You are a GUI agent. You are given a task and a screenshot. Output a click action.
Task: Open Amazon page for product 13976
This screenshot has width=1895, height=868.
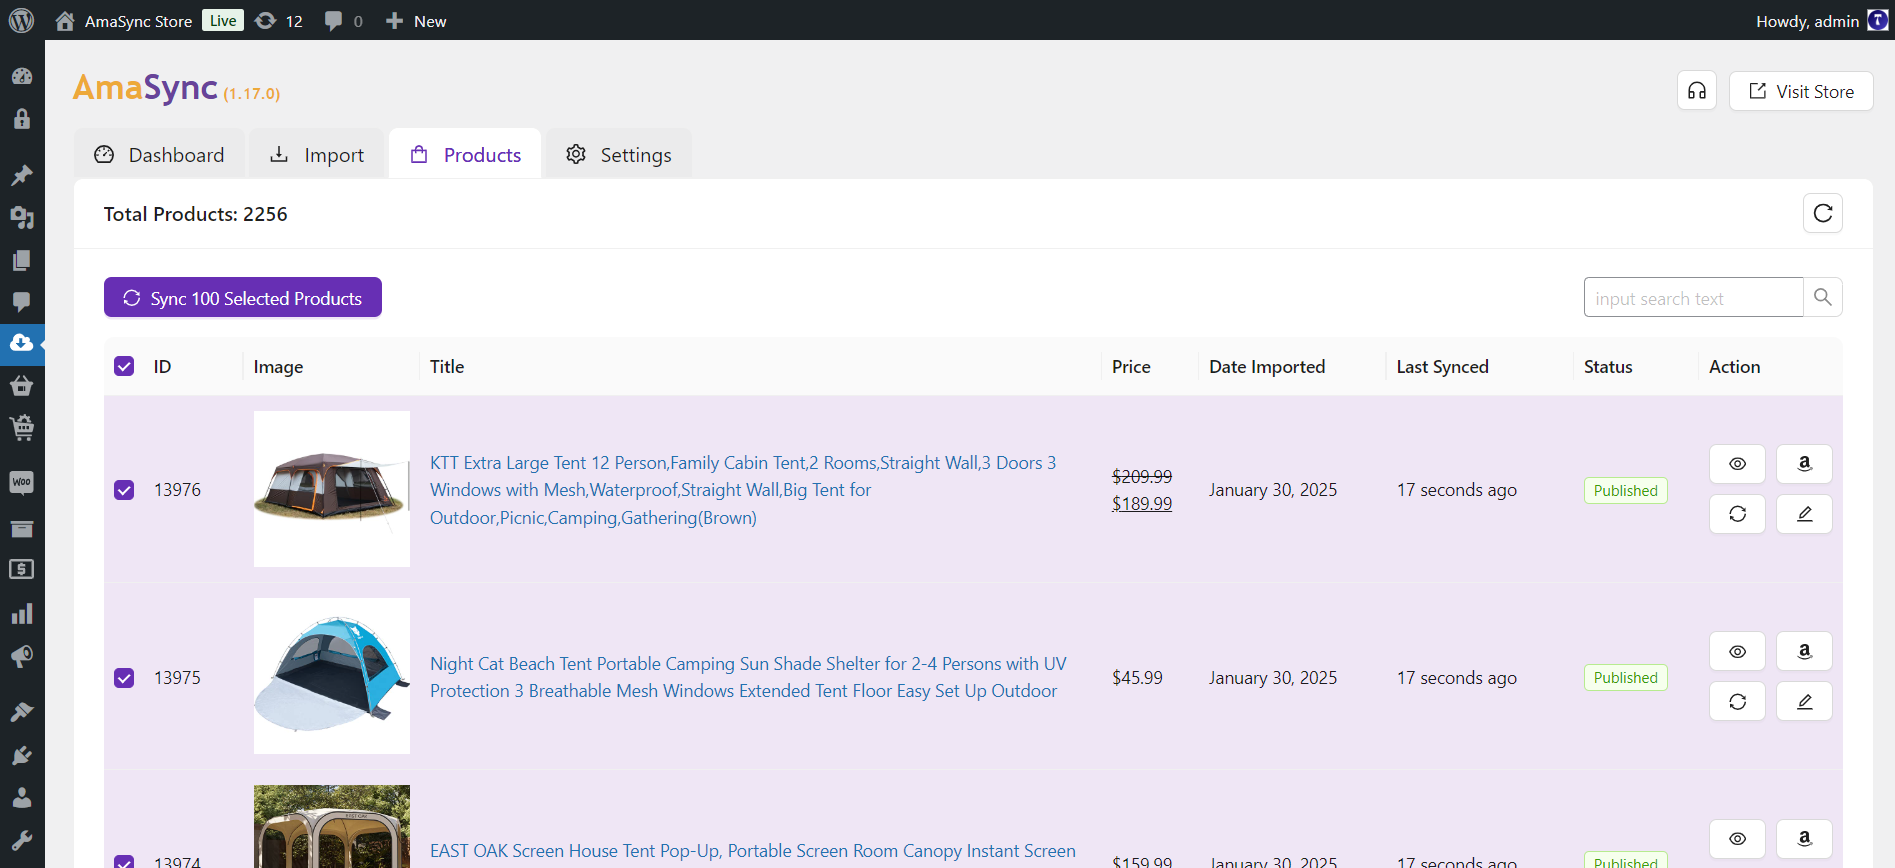[1804, 464]
